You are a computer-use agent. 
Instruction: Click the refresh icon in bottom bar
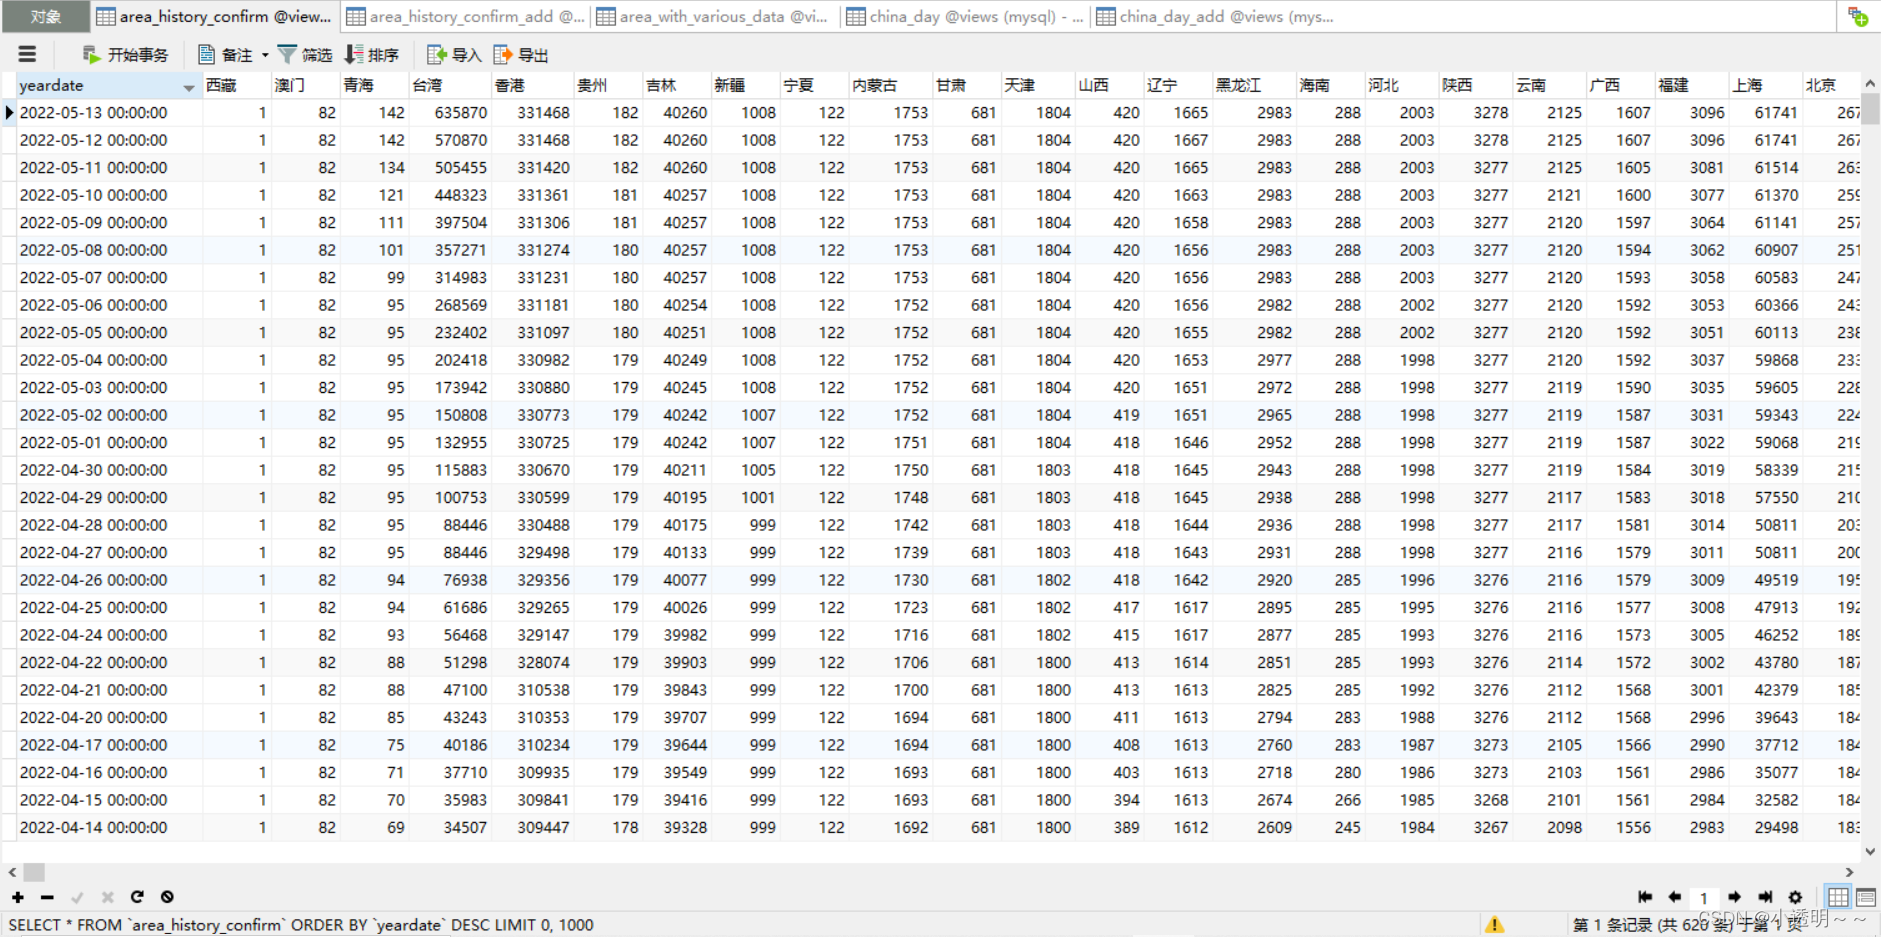pyautogui.click(x=137, y=897)
